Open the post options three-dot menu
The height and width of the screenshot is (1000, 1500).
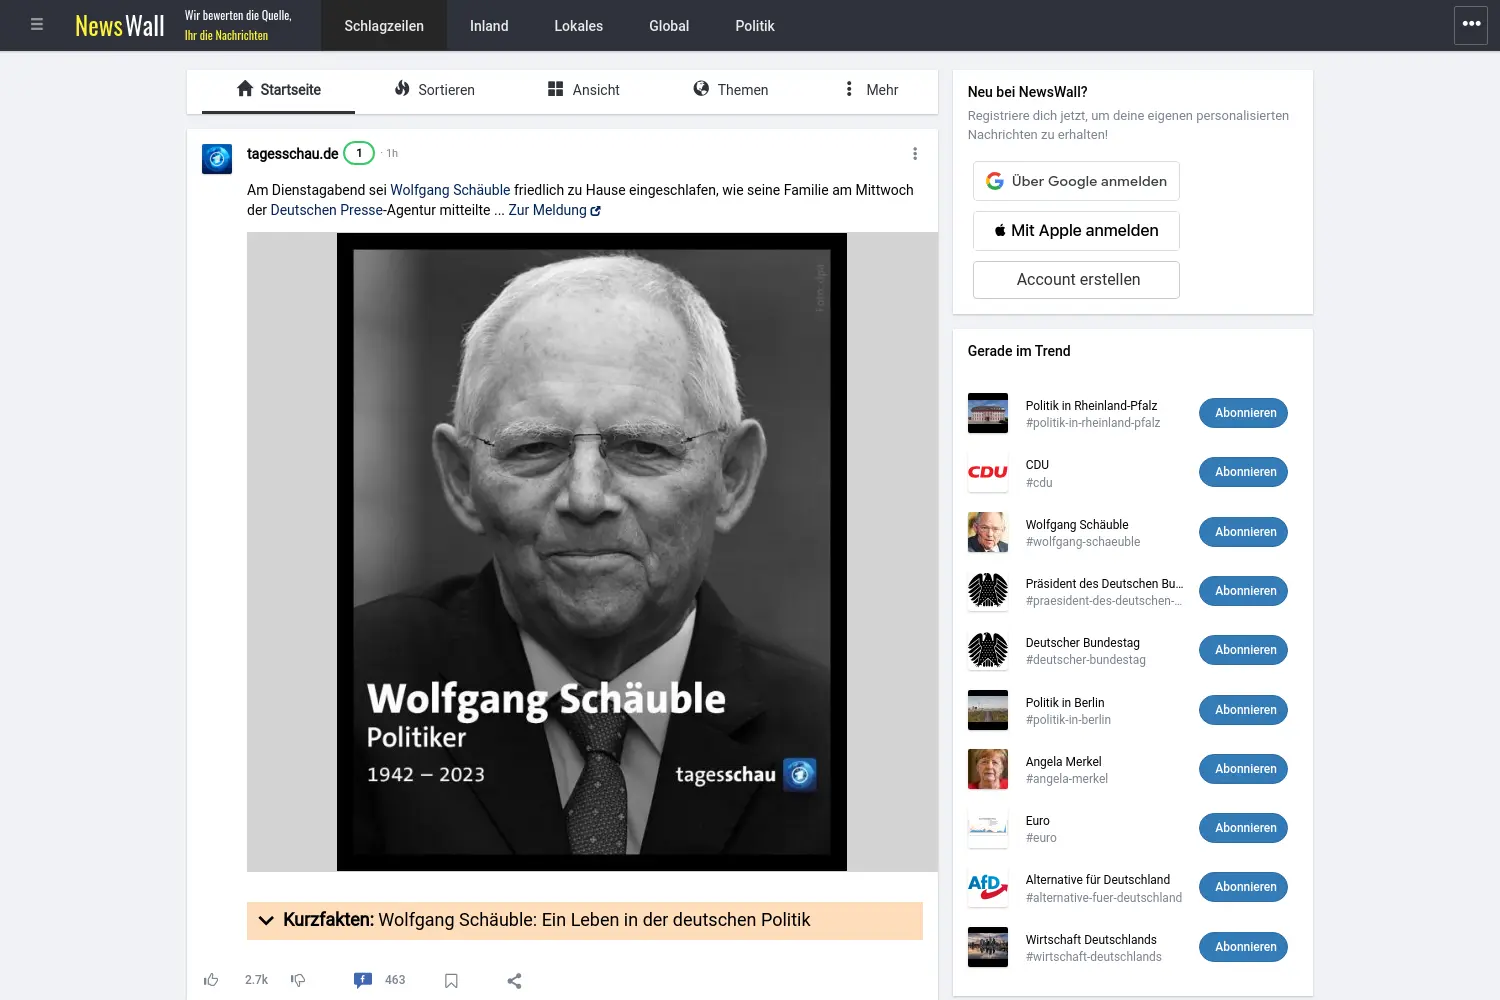[915, 154]
